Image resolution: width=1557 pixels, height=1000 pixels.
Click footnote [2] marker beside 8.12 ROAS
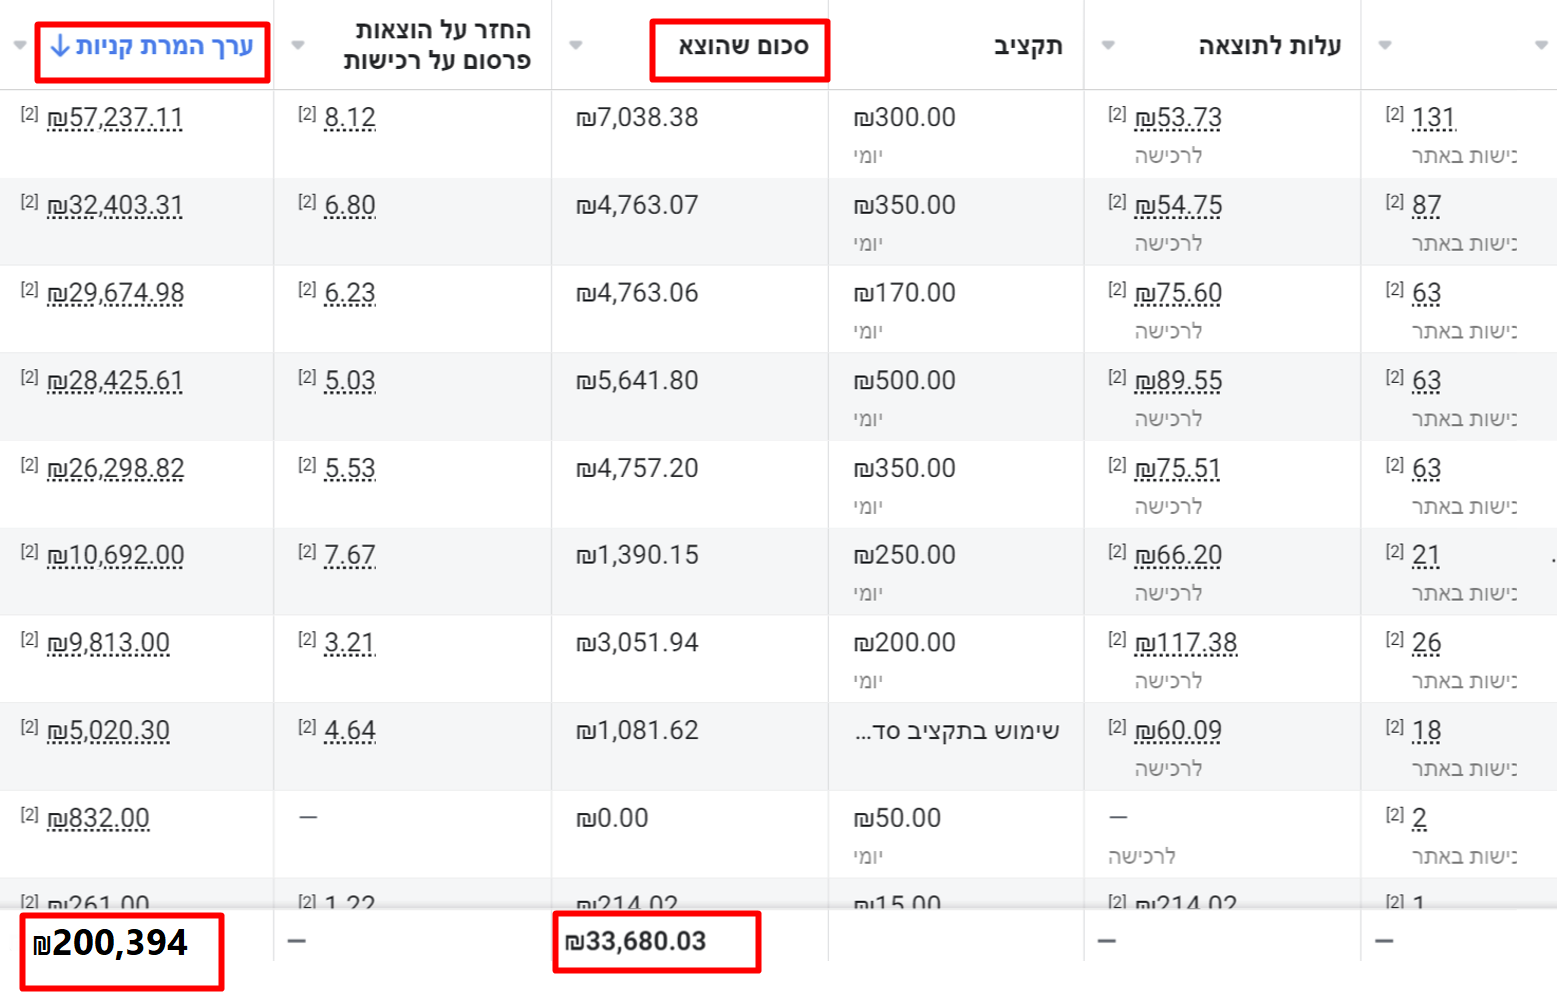pos(307,114)
